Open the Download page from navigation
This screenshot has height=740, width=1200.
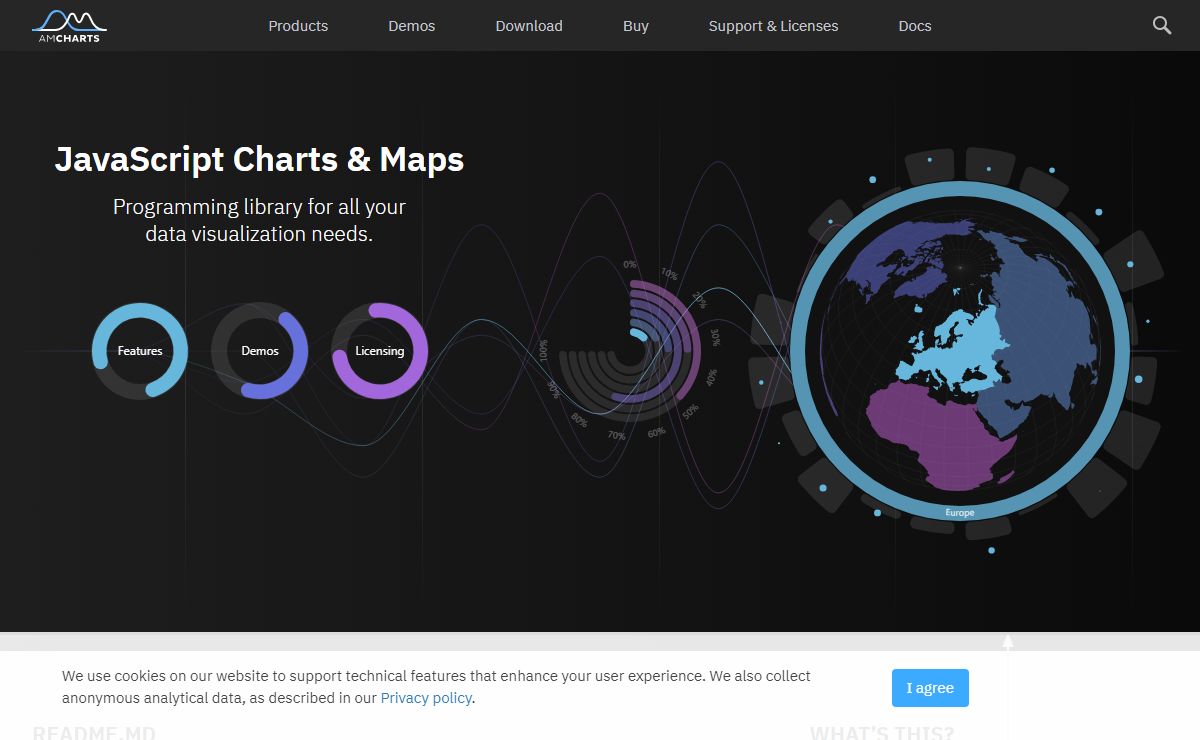click(x=529, y=26)
